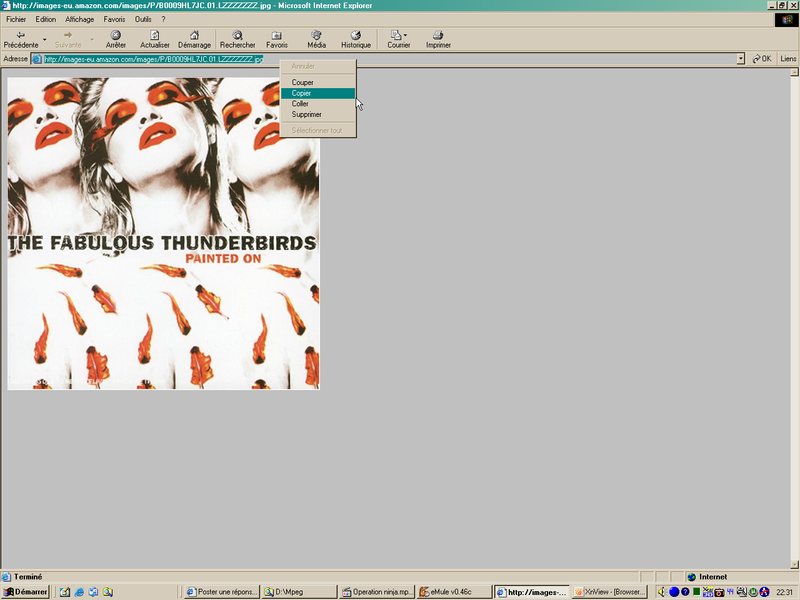Refresh the page with Actualiser
Image resolution: width=800 pixels, height=600 pixels.
point(155,39)
